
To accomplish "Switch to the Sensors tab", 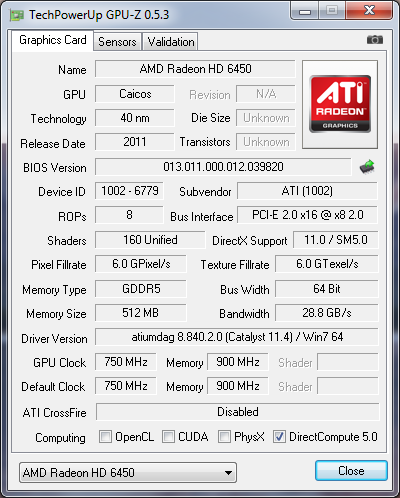I will [117, 42].
